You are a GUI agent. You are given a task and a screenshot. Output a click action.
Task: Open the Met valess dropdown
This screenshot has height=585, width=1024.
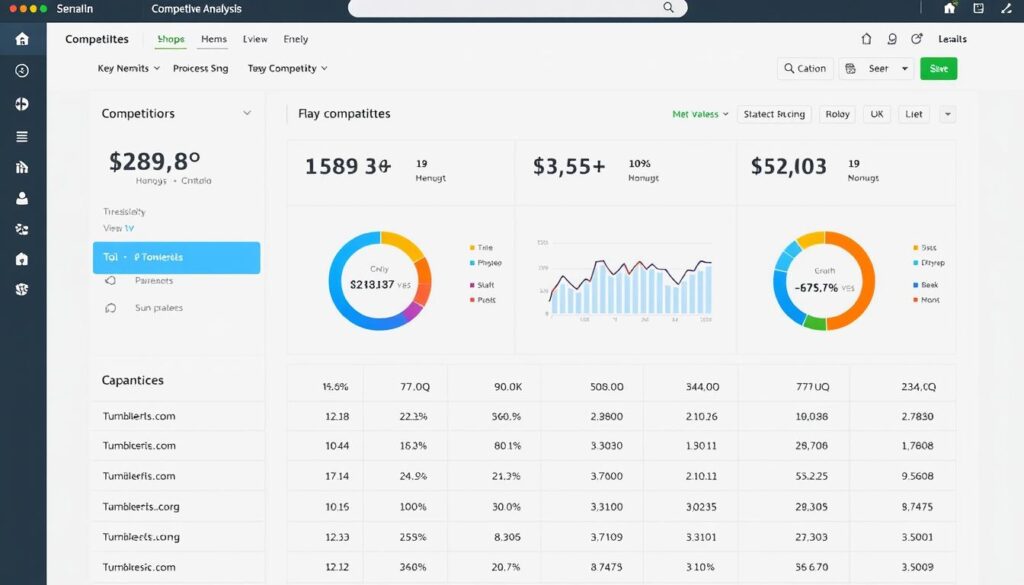[x=700, y=114]
